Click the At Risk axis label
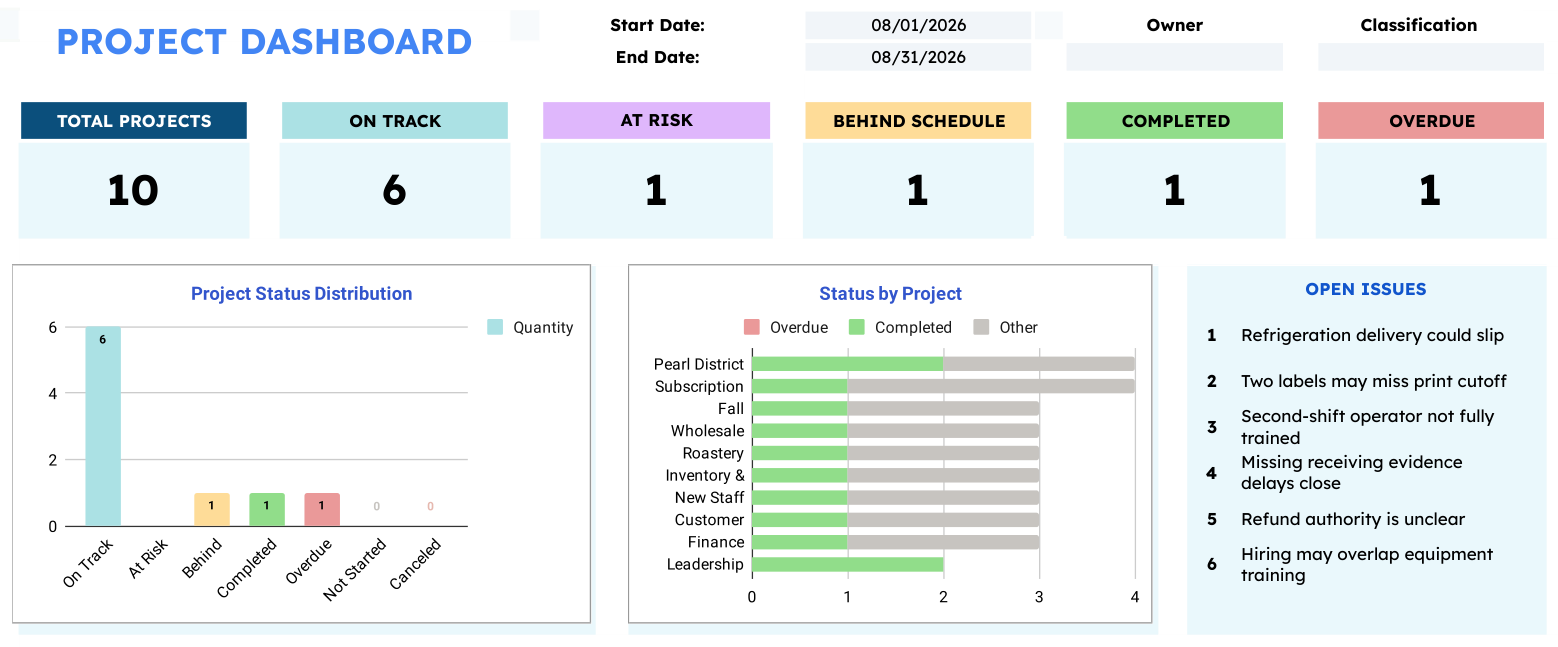The image size is (1558, 647). click(148, 559)
